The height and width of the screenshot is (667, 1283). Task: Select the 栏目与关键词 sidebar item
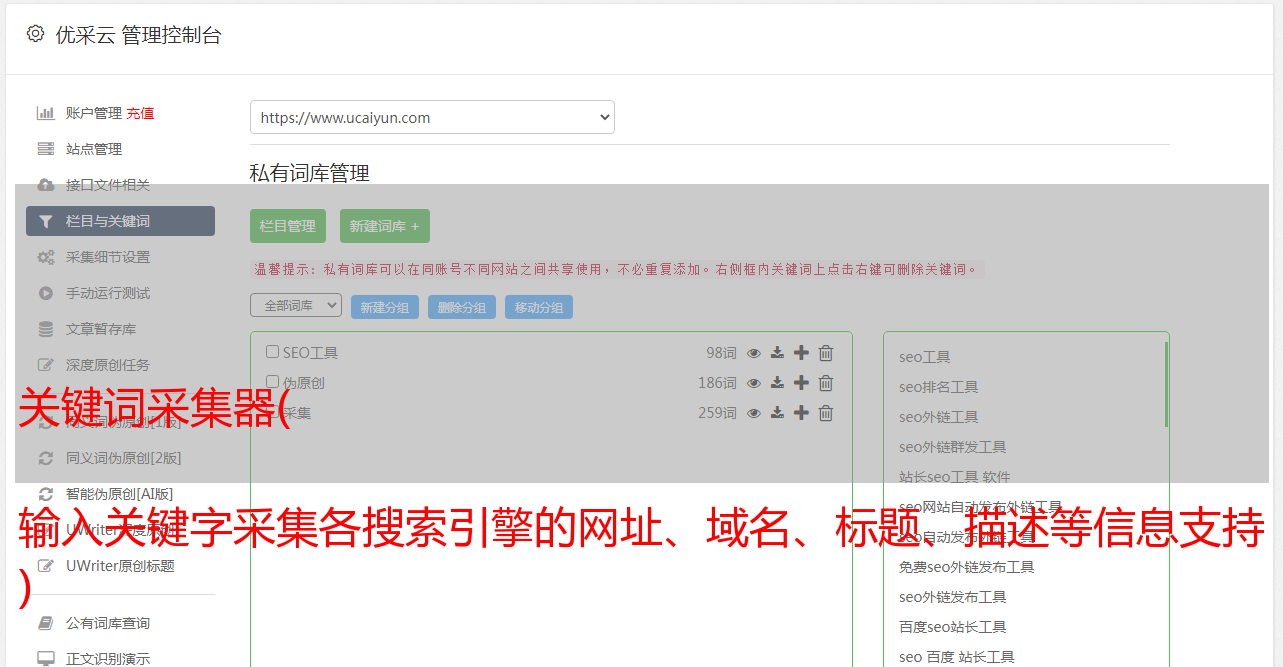(120, 221)
